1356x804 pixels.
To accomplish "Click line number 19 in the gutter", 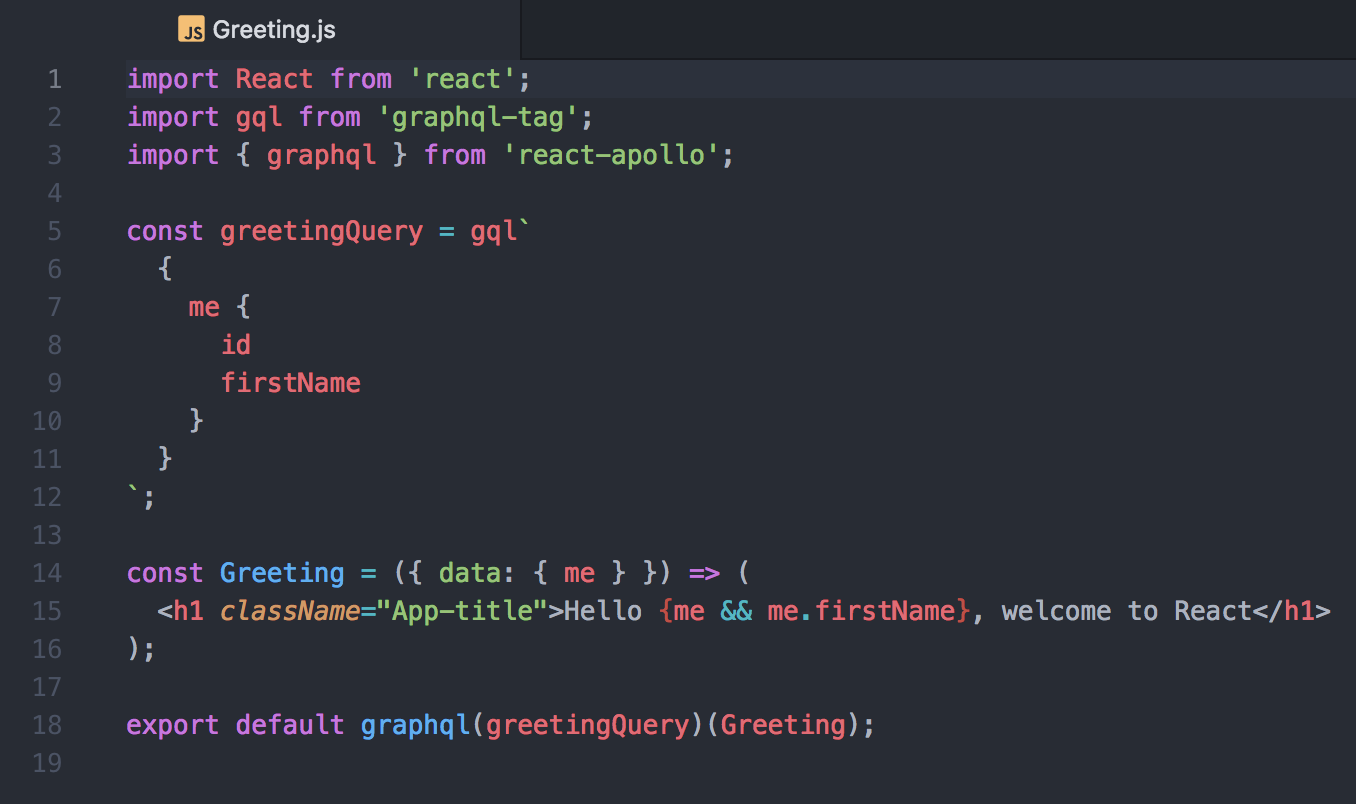I will point(47,763).
